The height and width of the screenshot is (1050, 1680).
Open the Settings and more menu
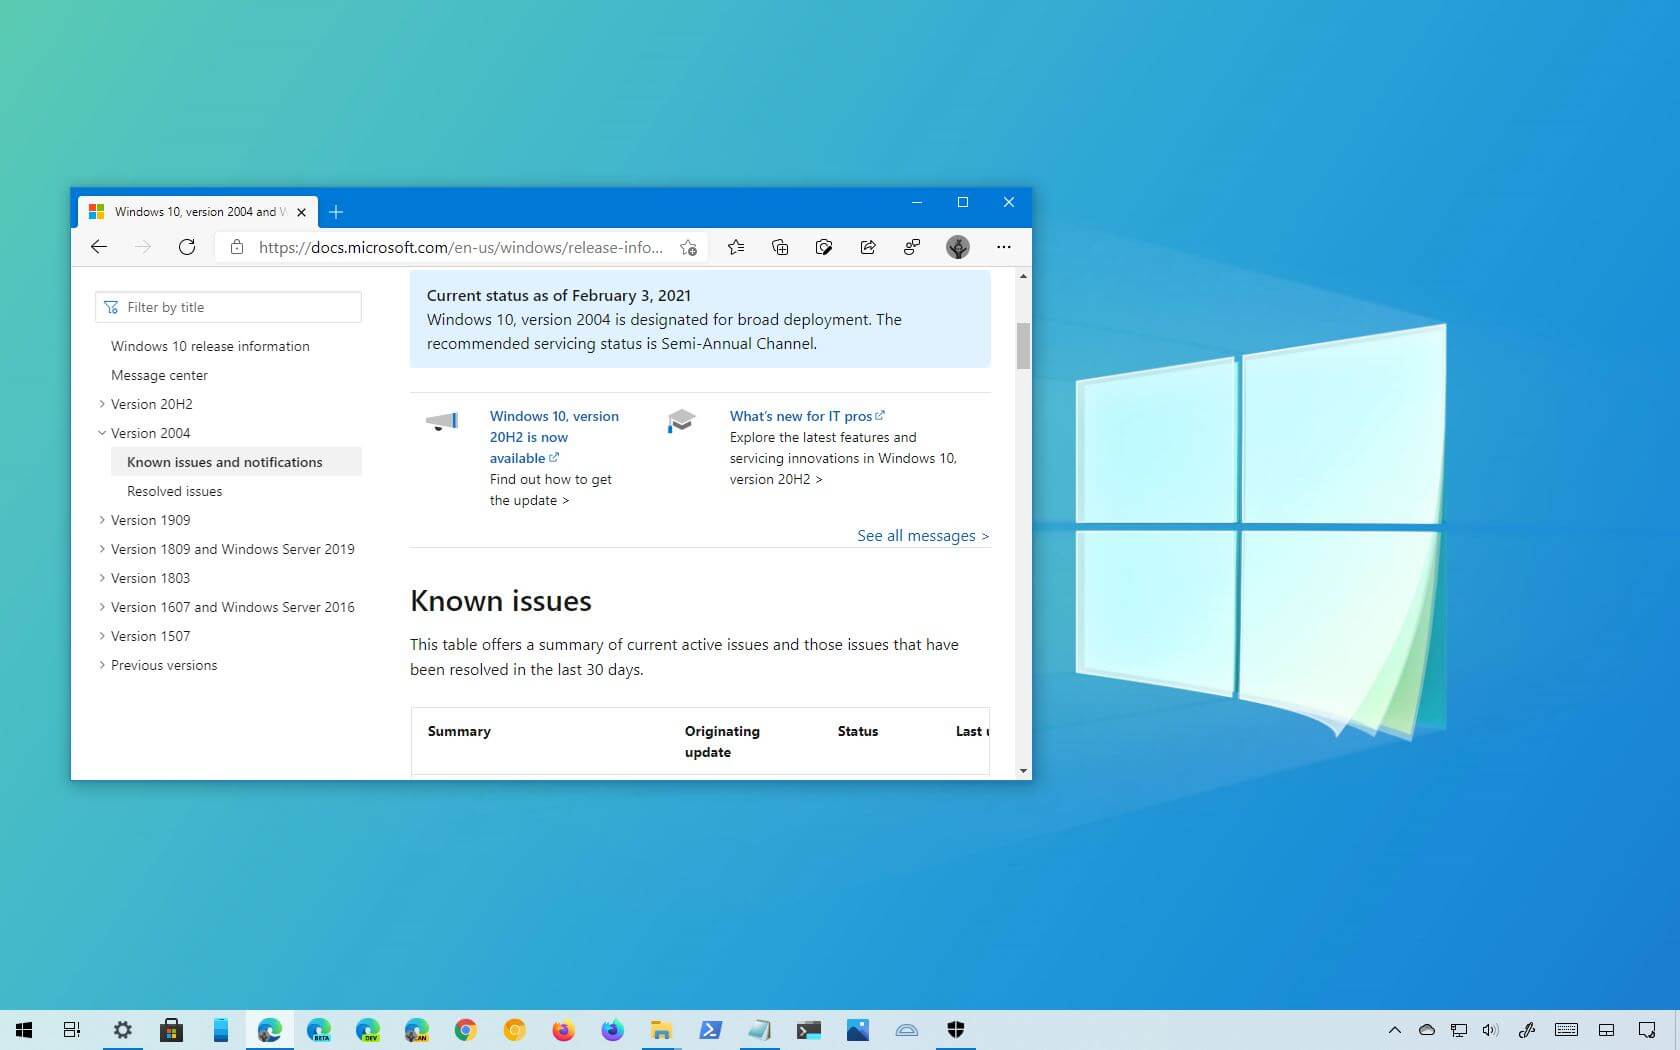[1004, 247]
